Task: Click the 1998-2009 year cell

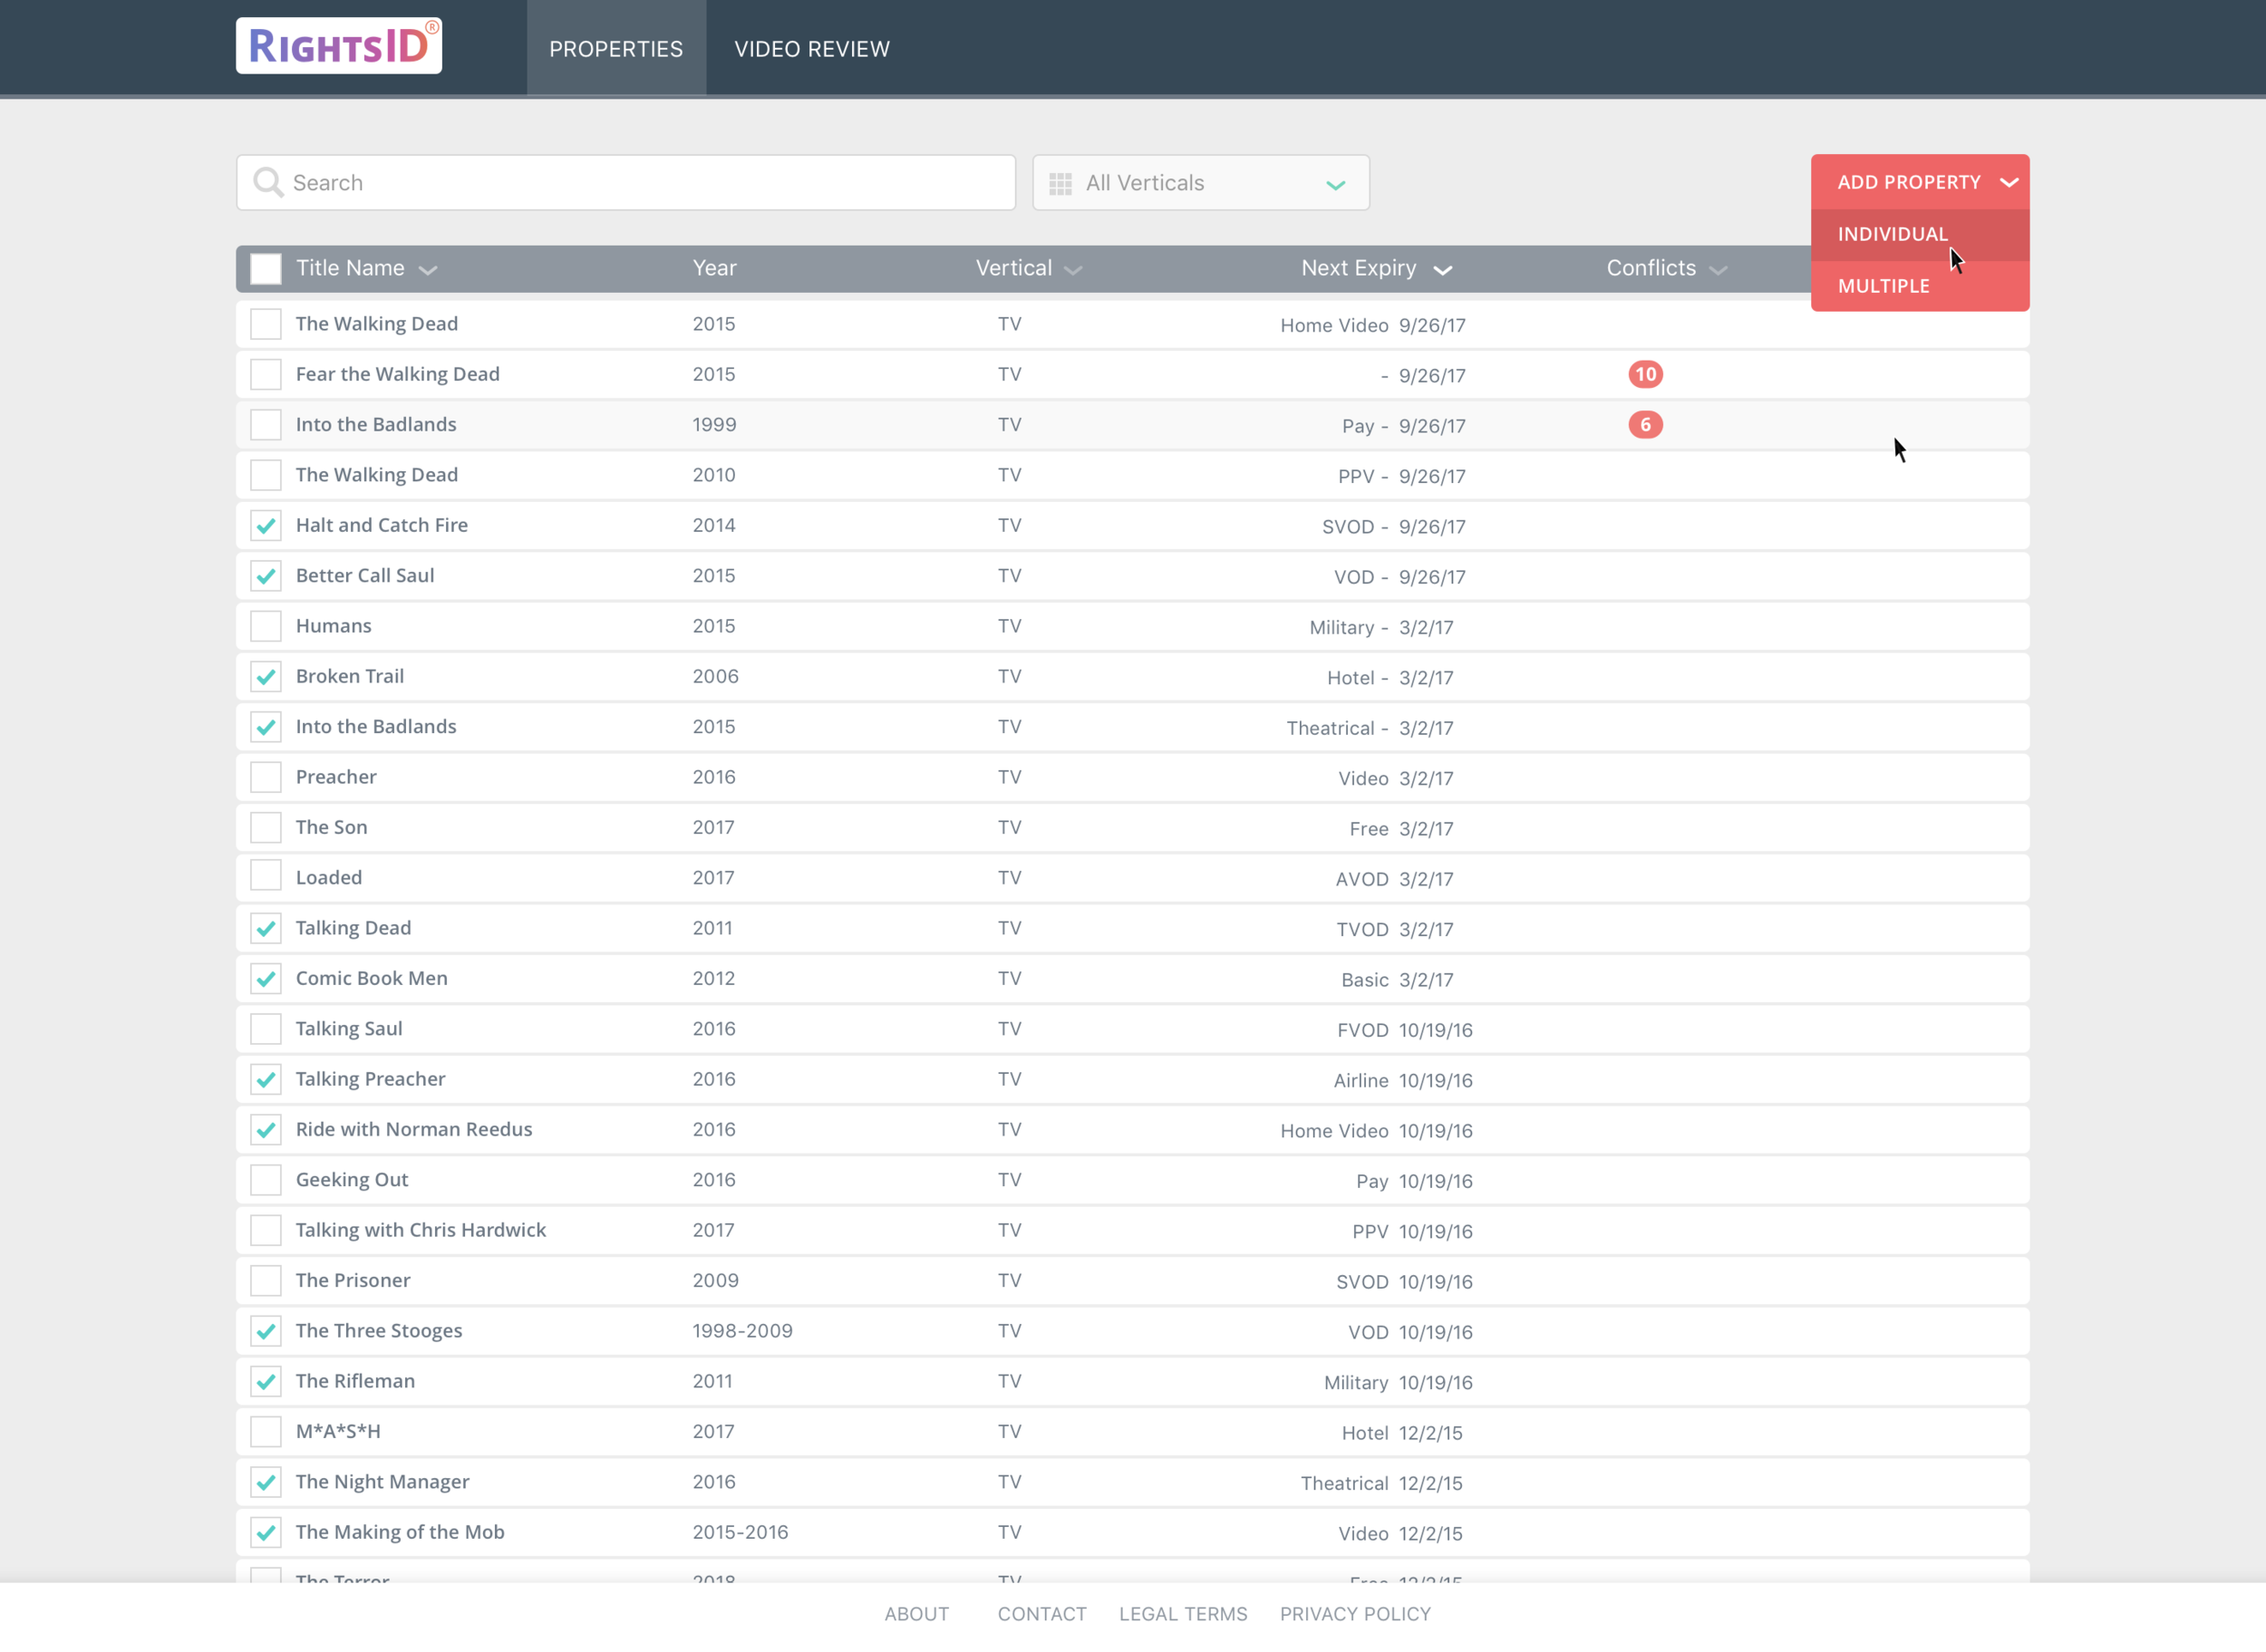Action: 742,1331
